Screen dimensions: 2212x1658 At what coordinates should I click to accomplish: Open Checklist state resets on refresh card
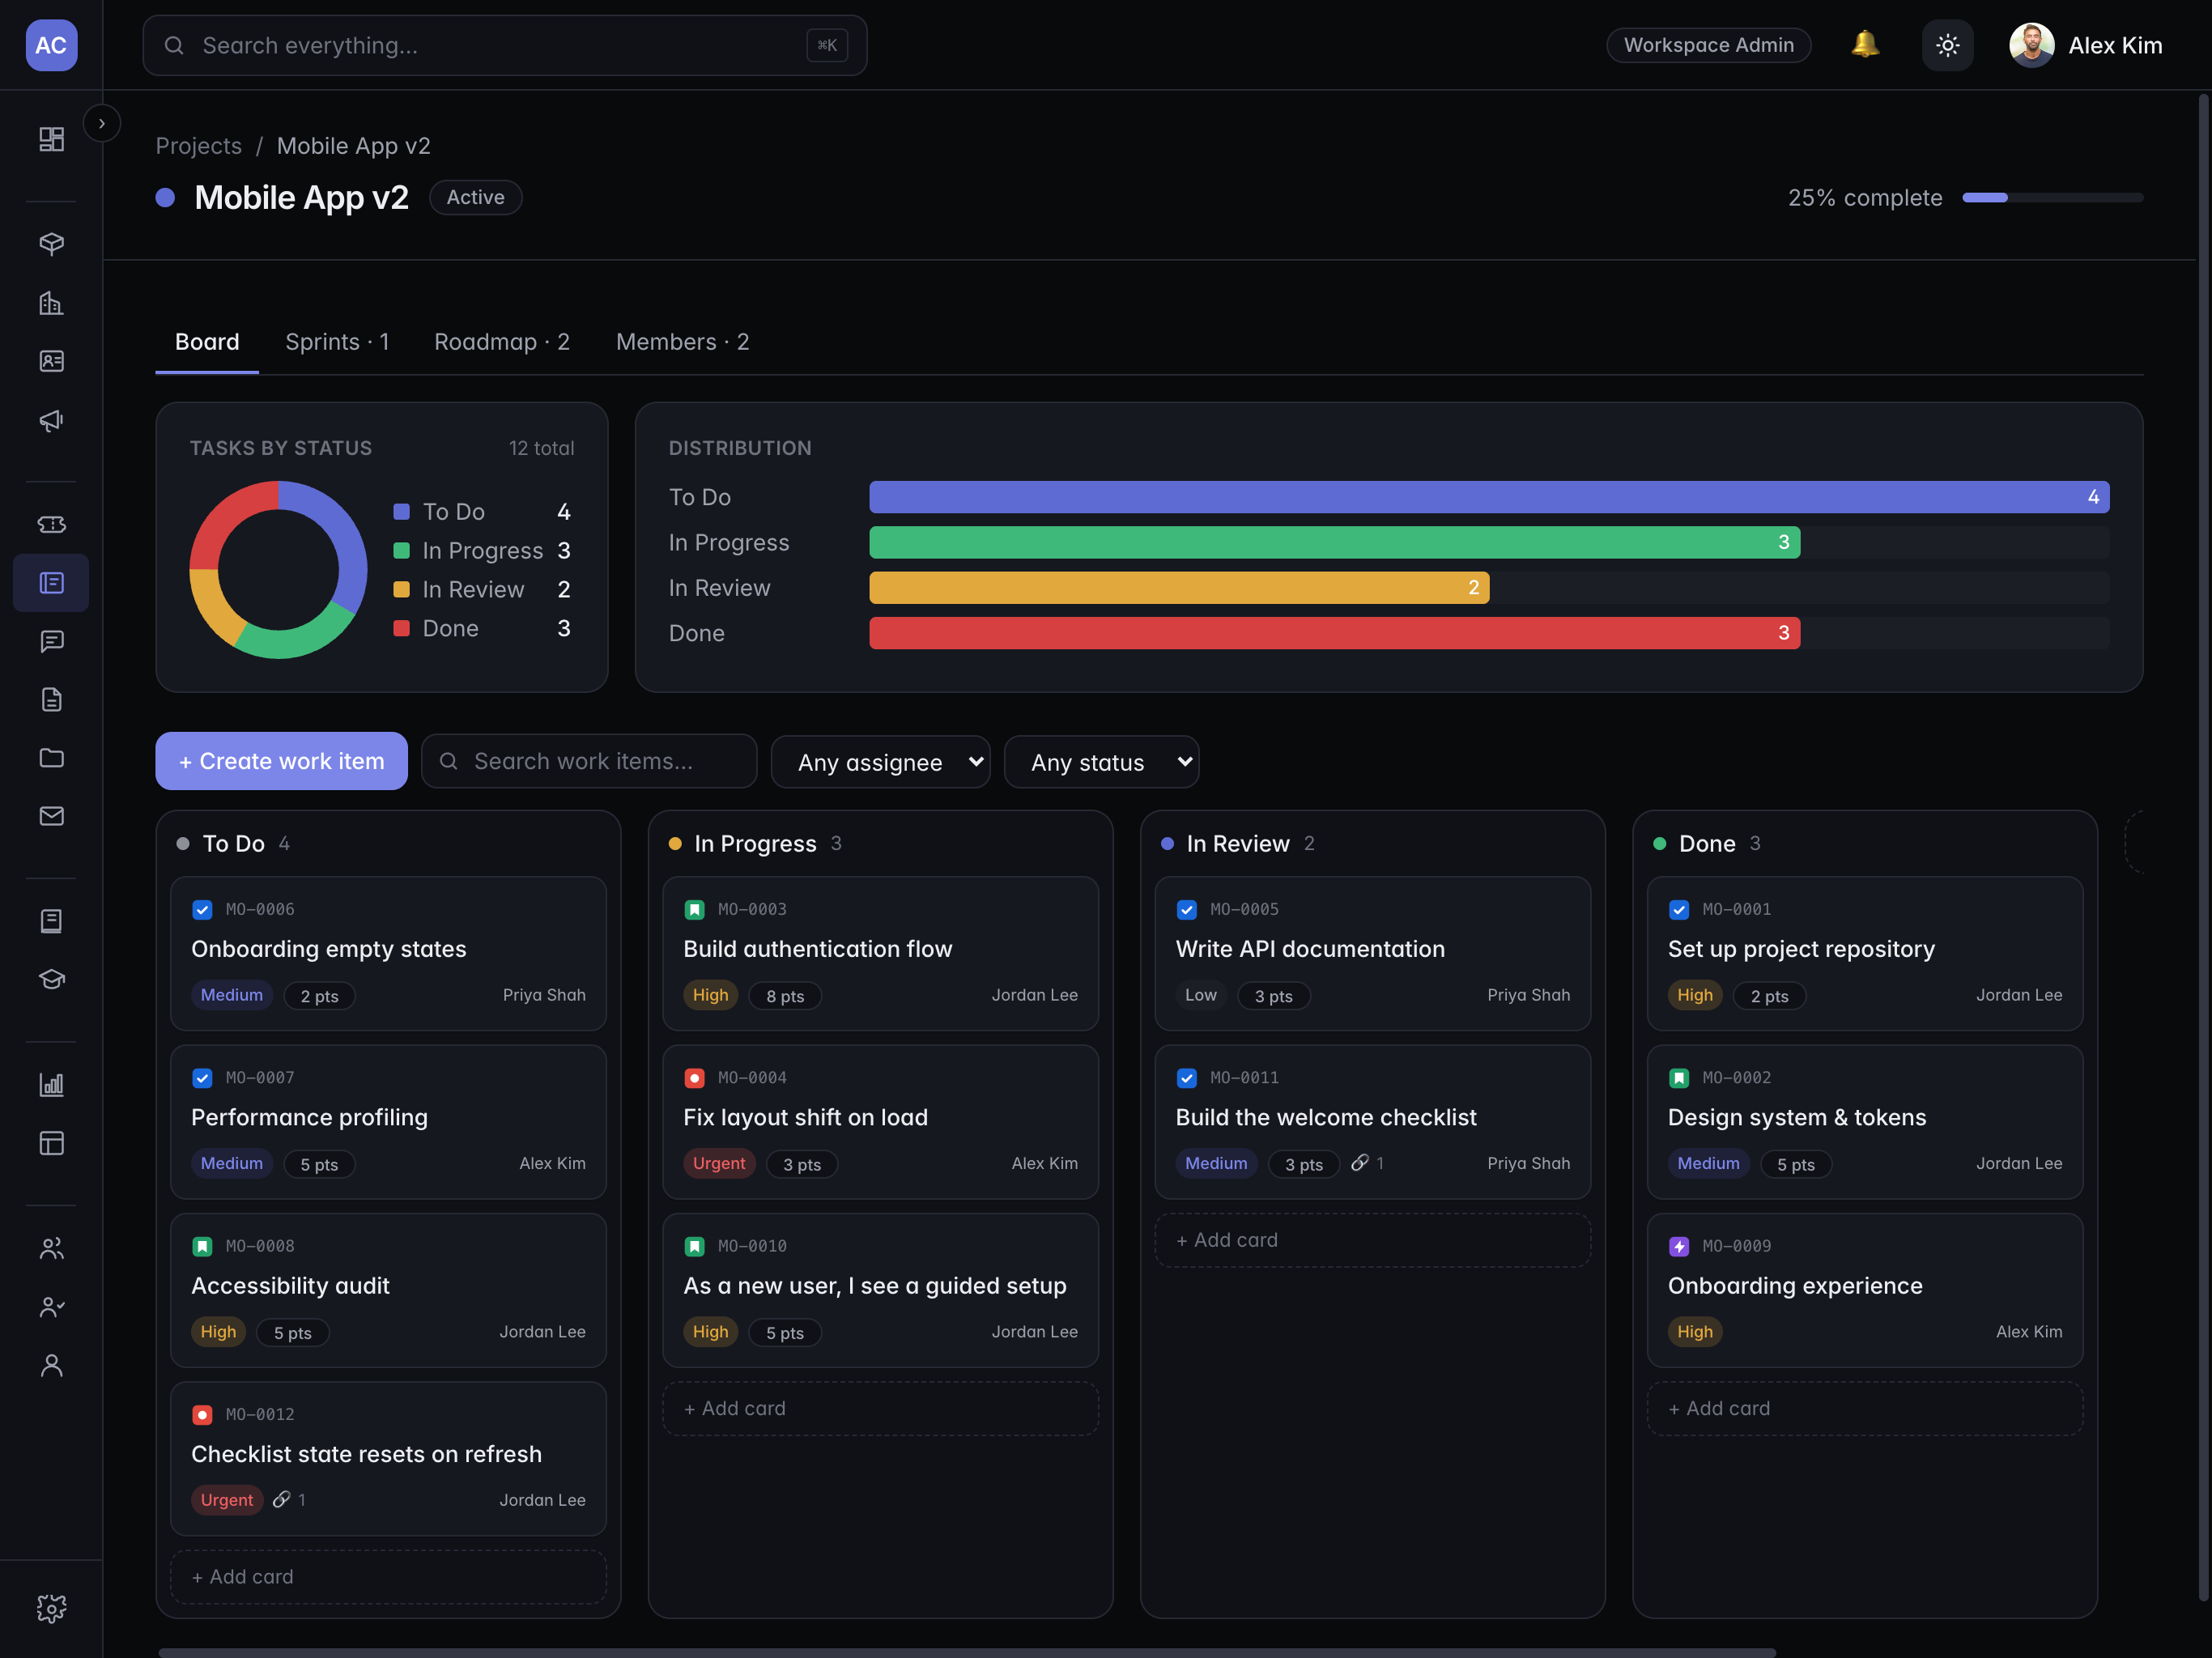pos(388,1458)
